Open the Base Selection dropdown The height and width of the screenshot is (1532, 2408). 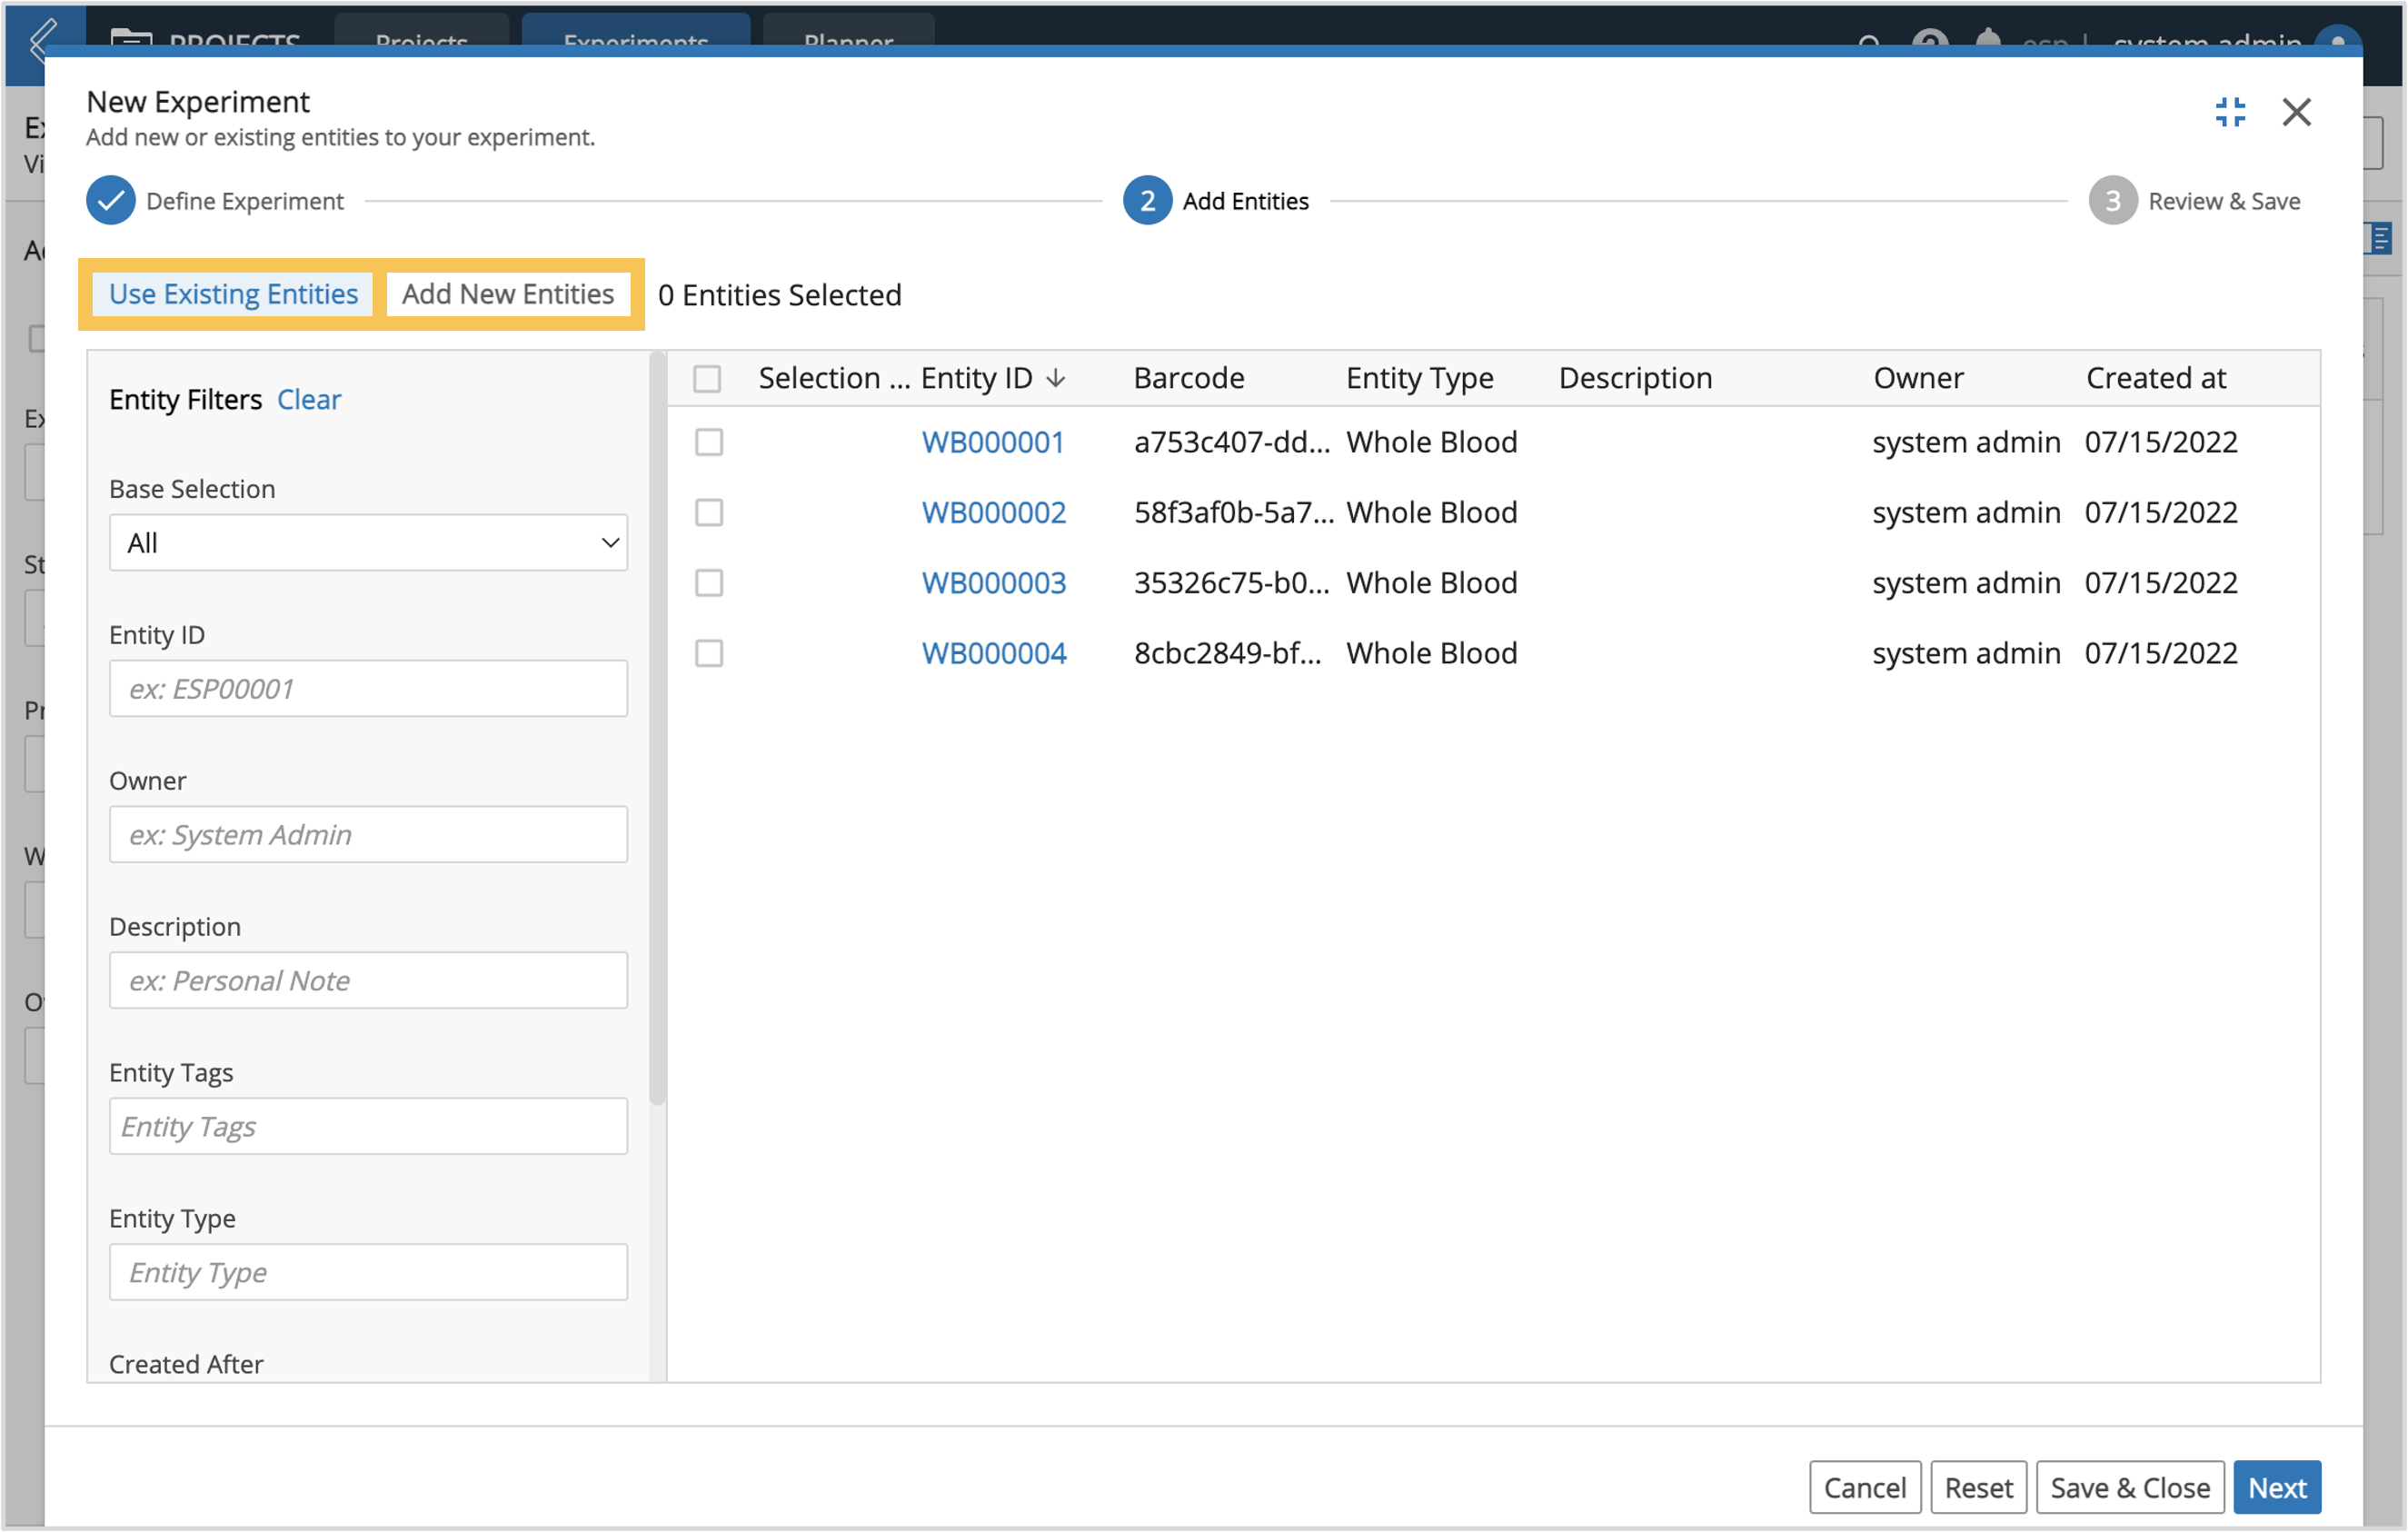[x=368, y=543]
